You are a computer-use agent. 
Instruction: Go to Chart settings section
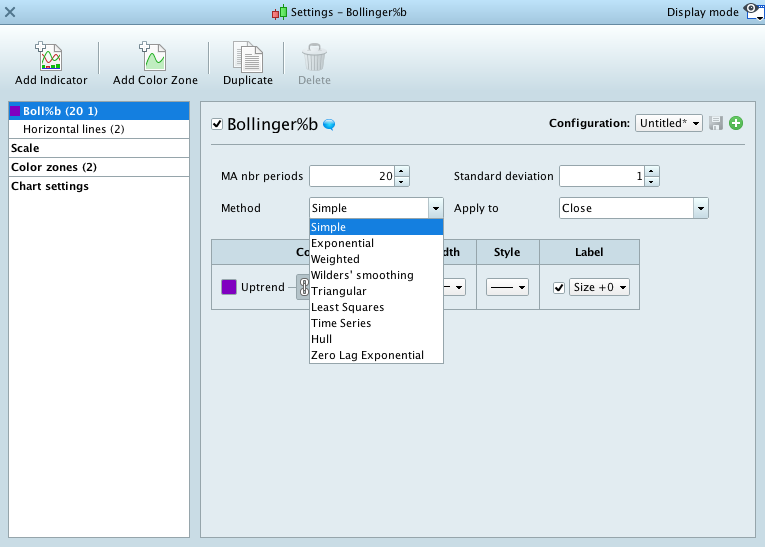pos(99,186)
